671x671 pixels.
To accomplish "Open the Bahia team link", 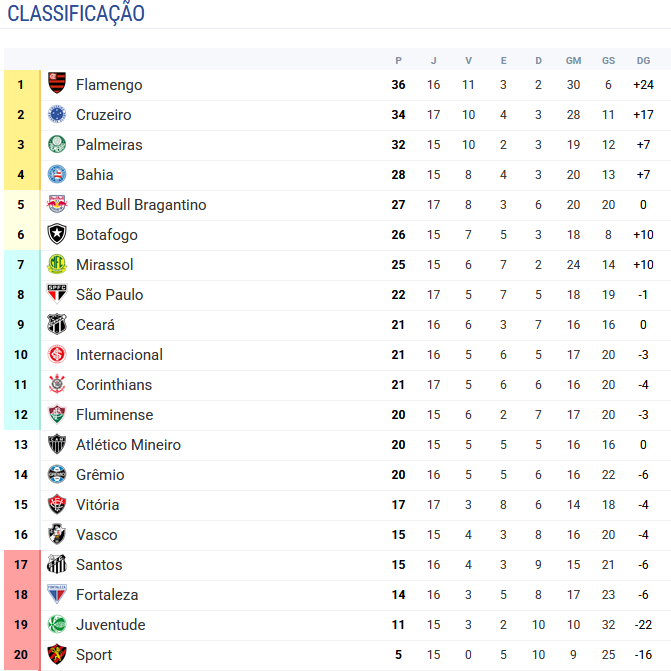I will tap(95, 175).
